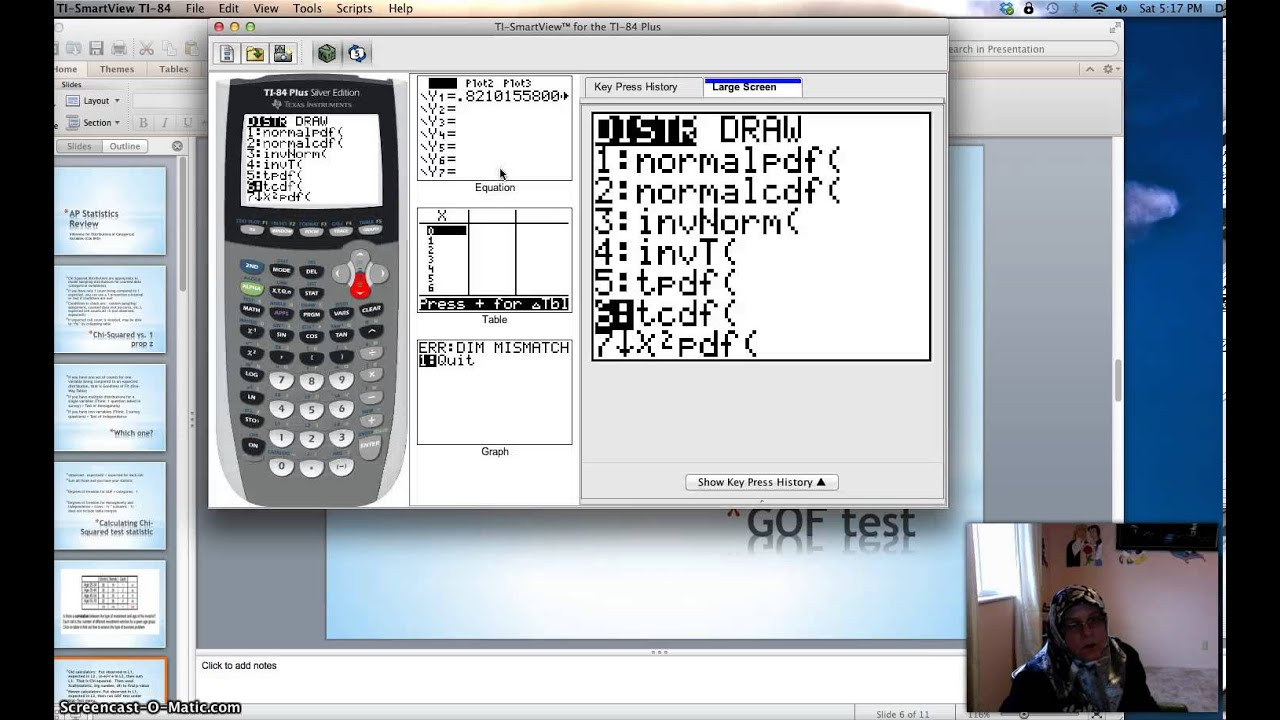The image size is (1280, 720).
Task: Click the ON key on the calculator
Action: (x=253, y=445)
